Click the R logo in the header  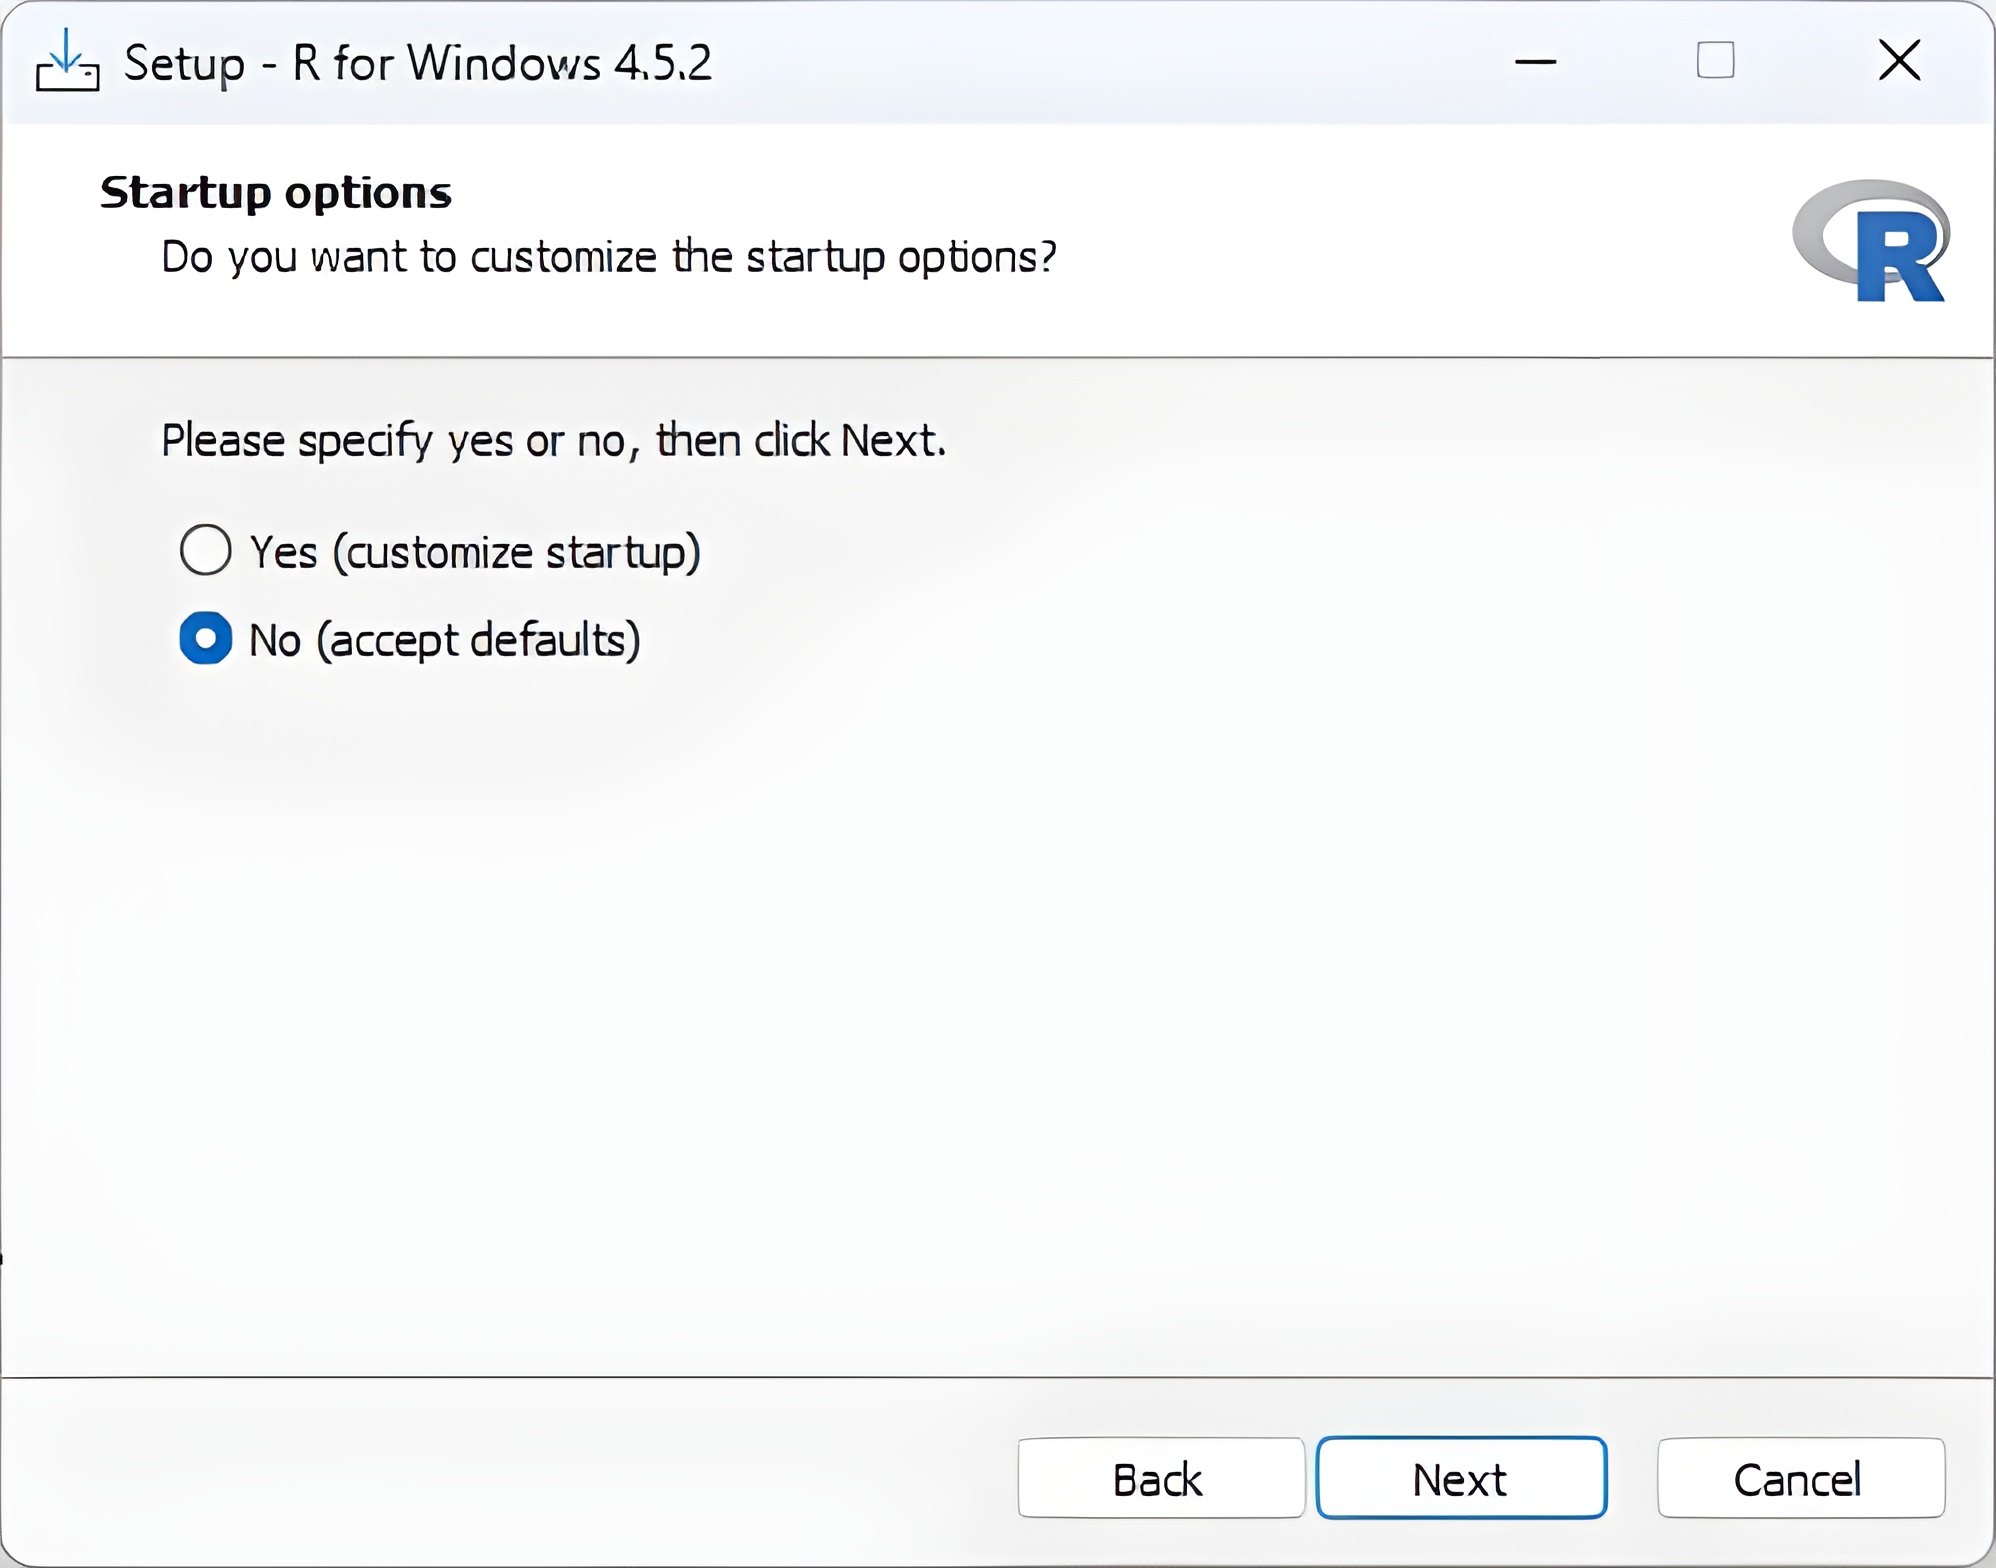[x=1871, y=241]
